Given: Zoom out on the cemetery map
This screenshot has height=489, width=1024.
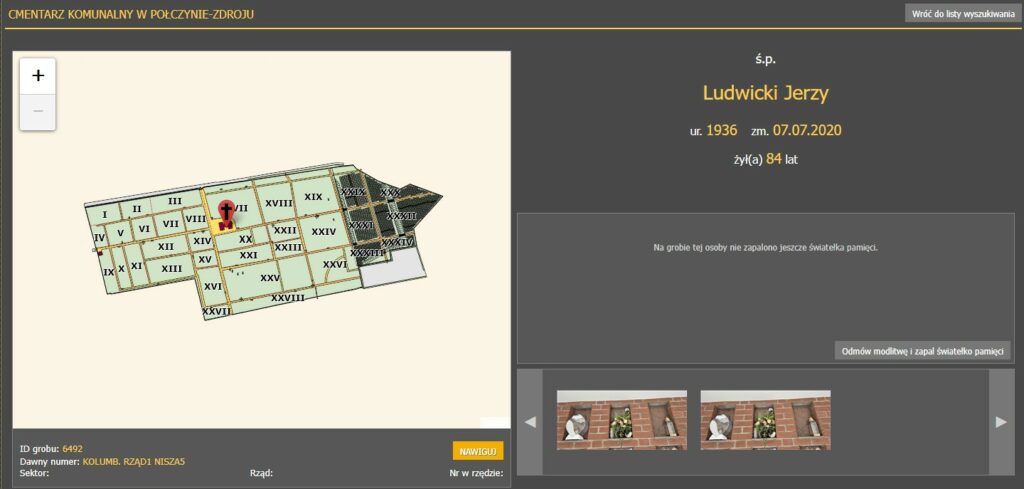Looking at the screenshot, I should coord(38,112).
